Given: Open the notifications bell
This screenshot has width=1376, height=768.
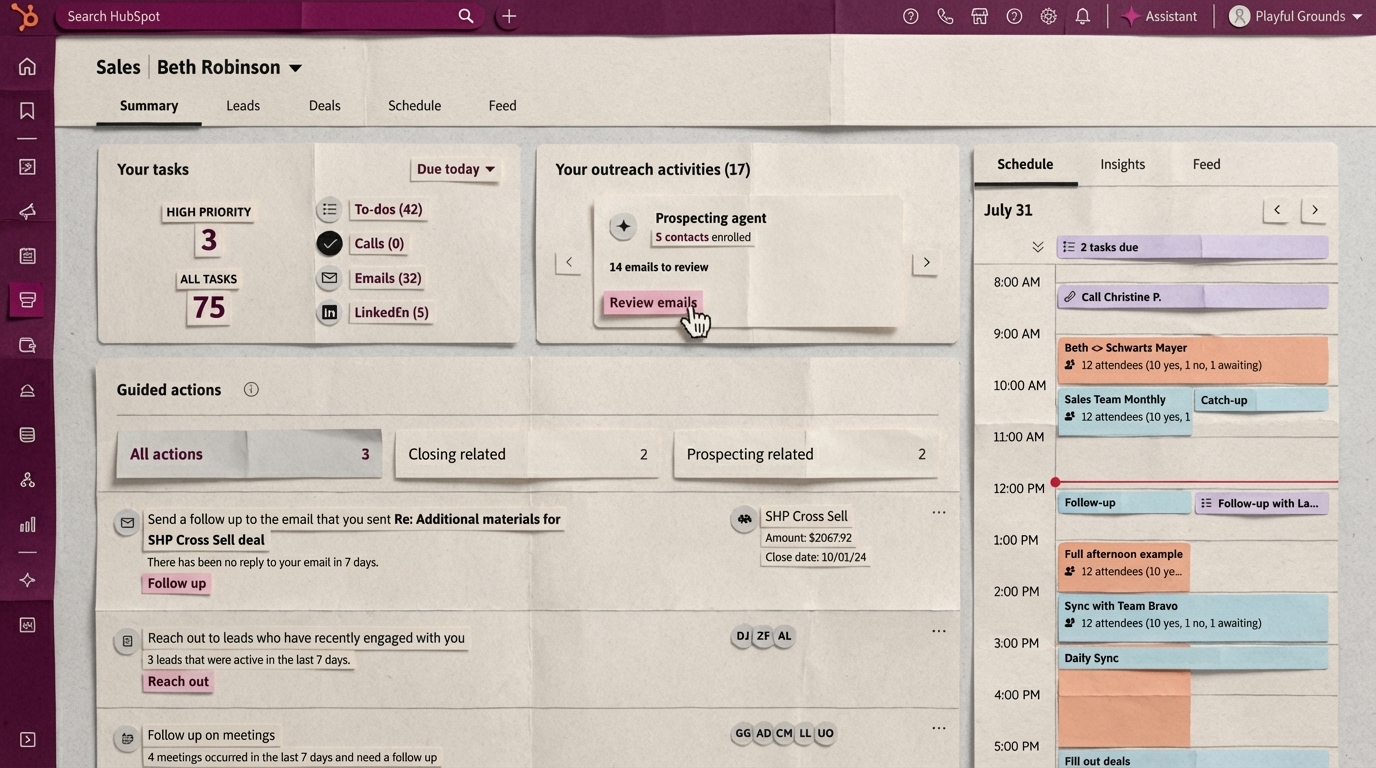Looking at the screenshot, I should click(x=1082, y=15).
